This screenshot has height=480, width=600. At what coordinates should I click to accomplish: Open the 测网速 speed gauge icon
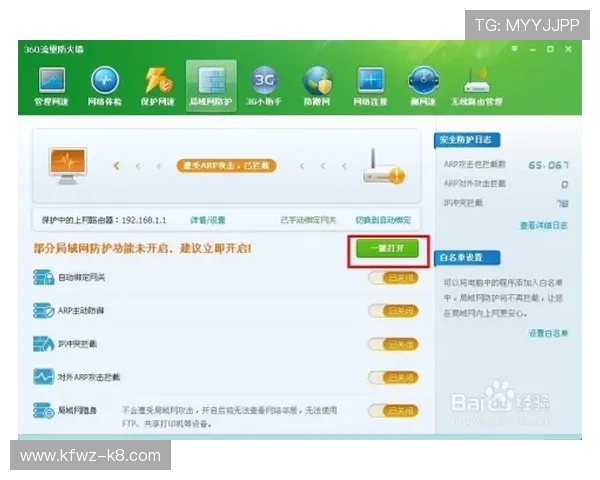click(423, 86)
